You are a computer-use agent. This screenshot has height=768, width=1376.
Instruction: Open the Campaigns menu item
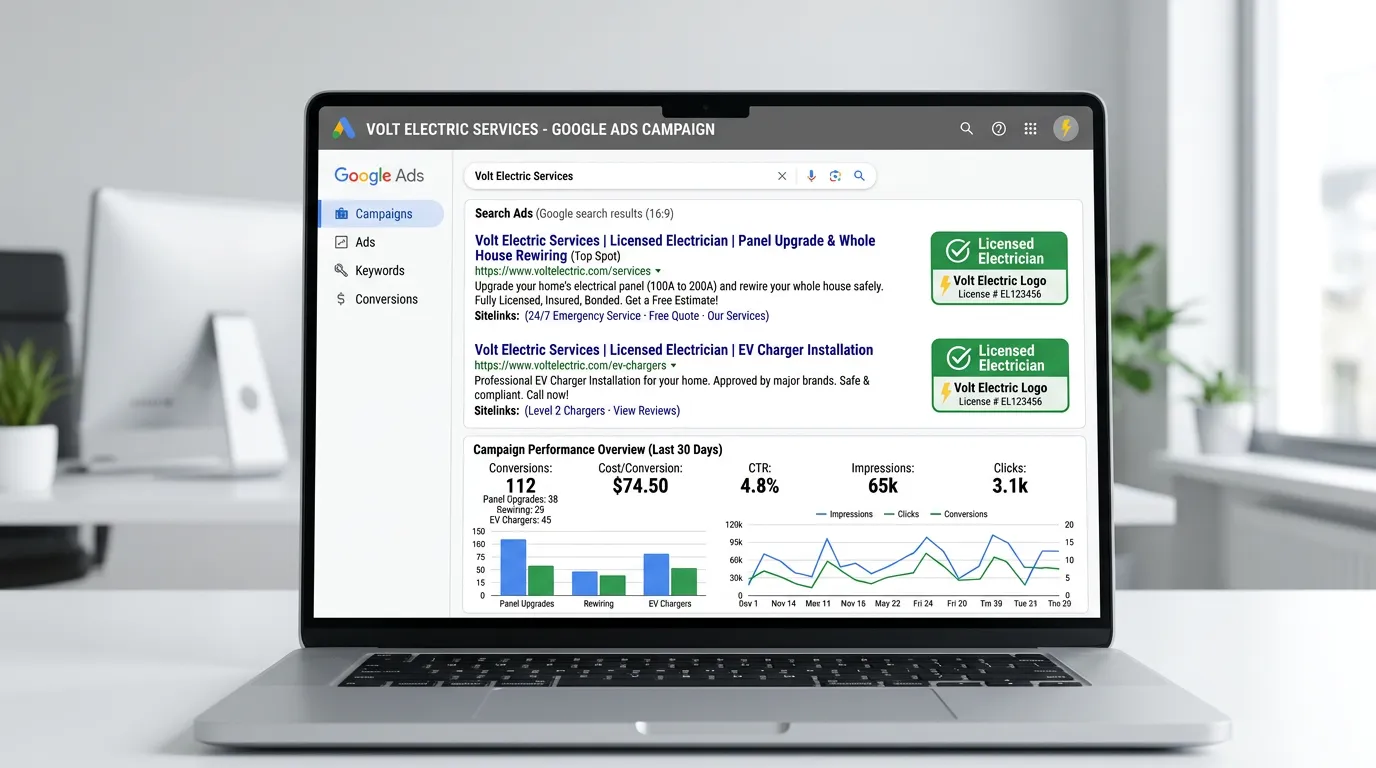coord(381,214)
